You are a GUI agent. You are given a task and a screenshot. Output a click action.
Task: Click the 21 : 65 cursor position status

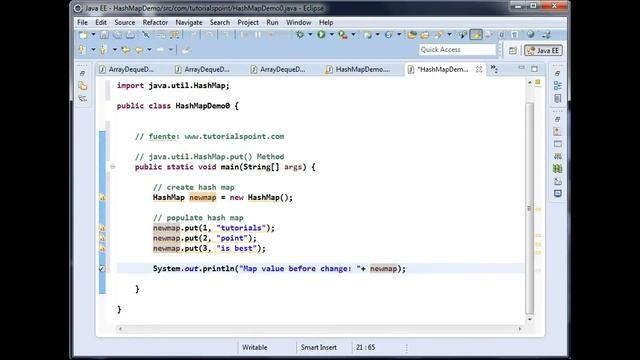(x=365, y=347)
